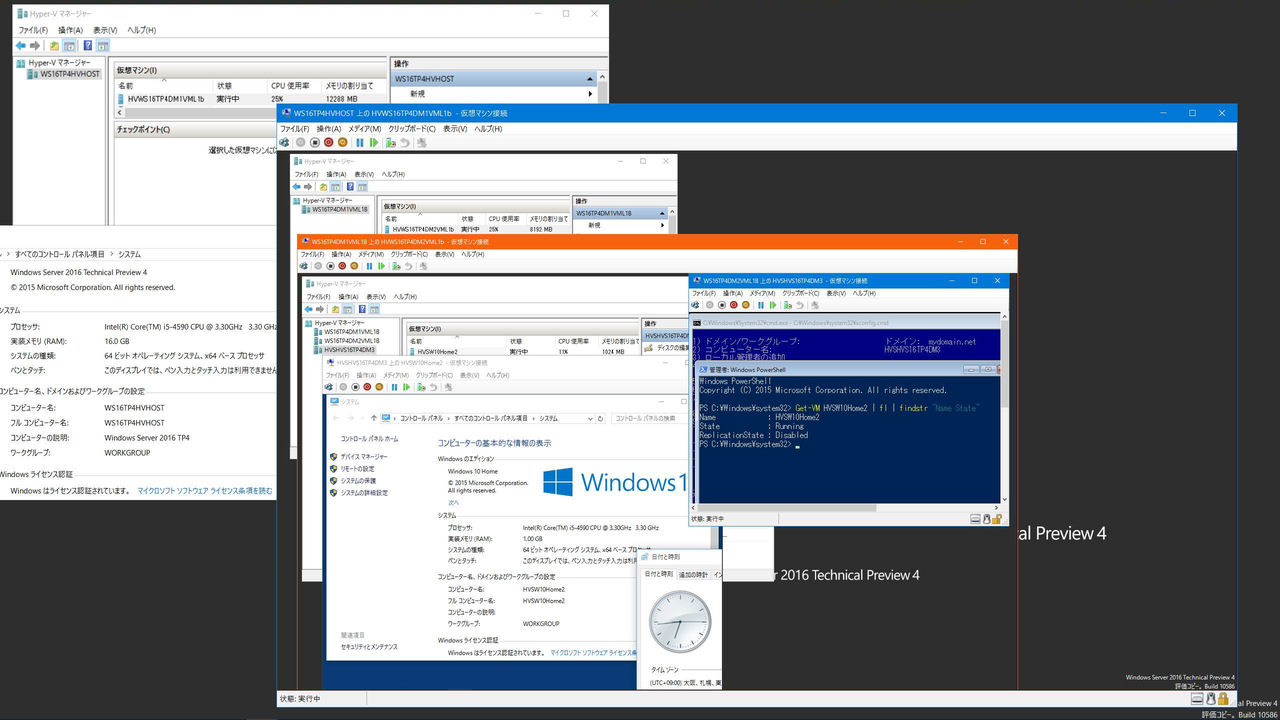1280x720 pixels.
Task: Collapse WS16TP4HVHOST actions section in host manager
Action: pos(590,79)
